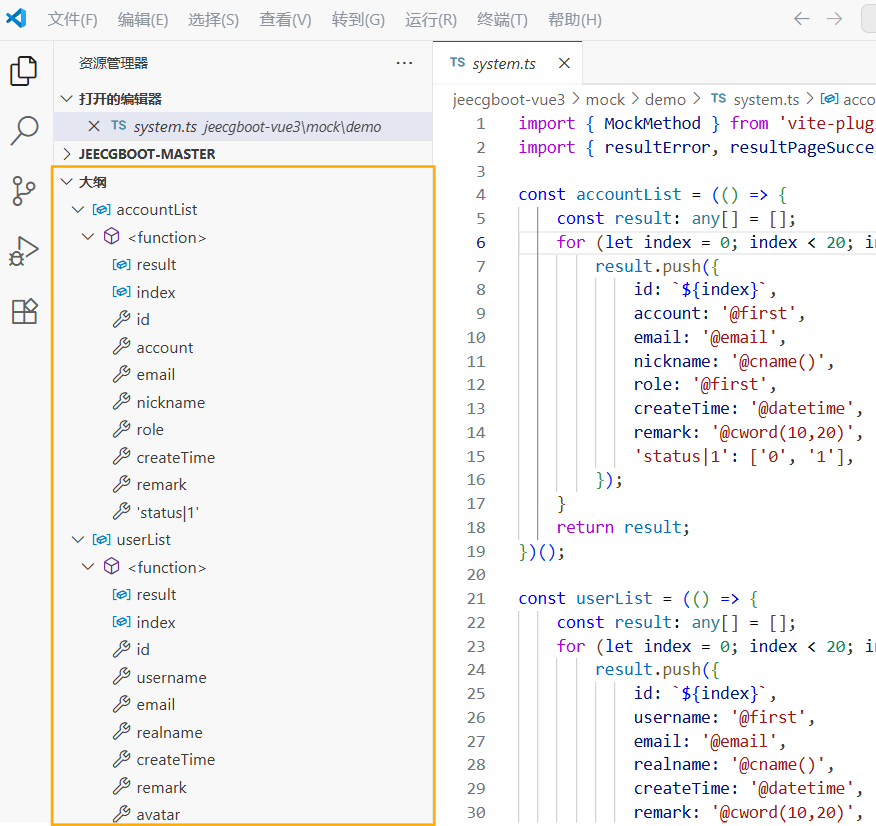Click the mock breadcrumb
The height and width of the screenshot is (826, 876).
coord(605,100)
